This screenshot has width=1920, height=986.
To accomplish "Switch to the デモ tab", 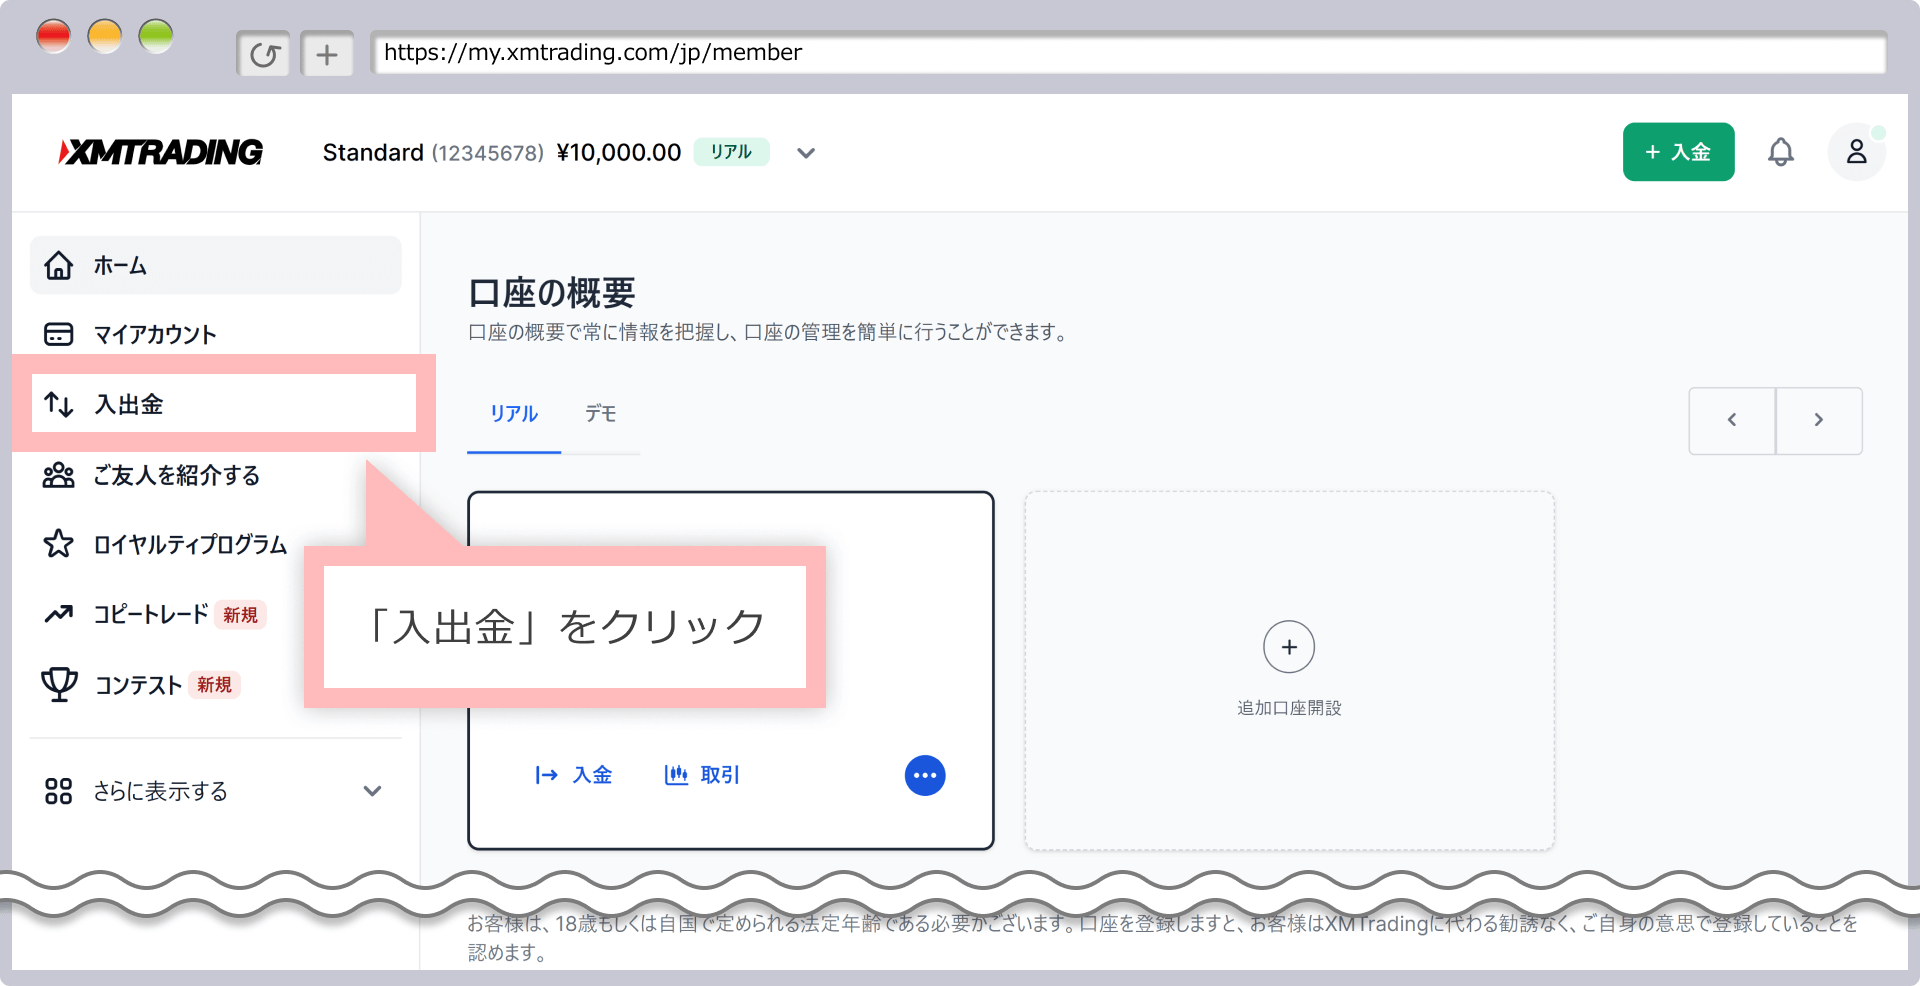I will (x=600, y=414).
